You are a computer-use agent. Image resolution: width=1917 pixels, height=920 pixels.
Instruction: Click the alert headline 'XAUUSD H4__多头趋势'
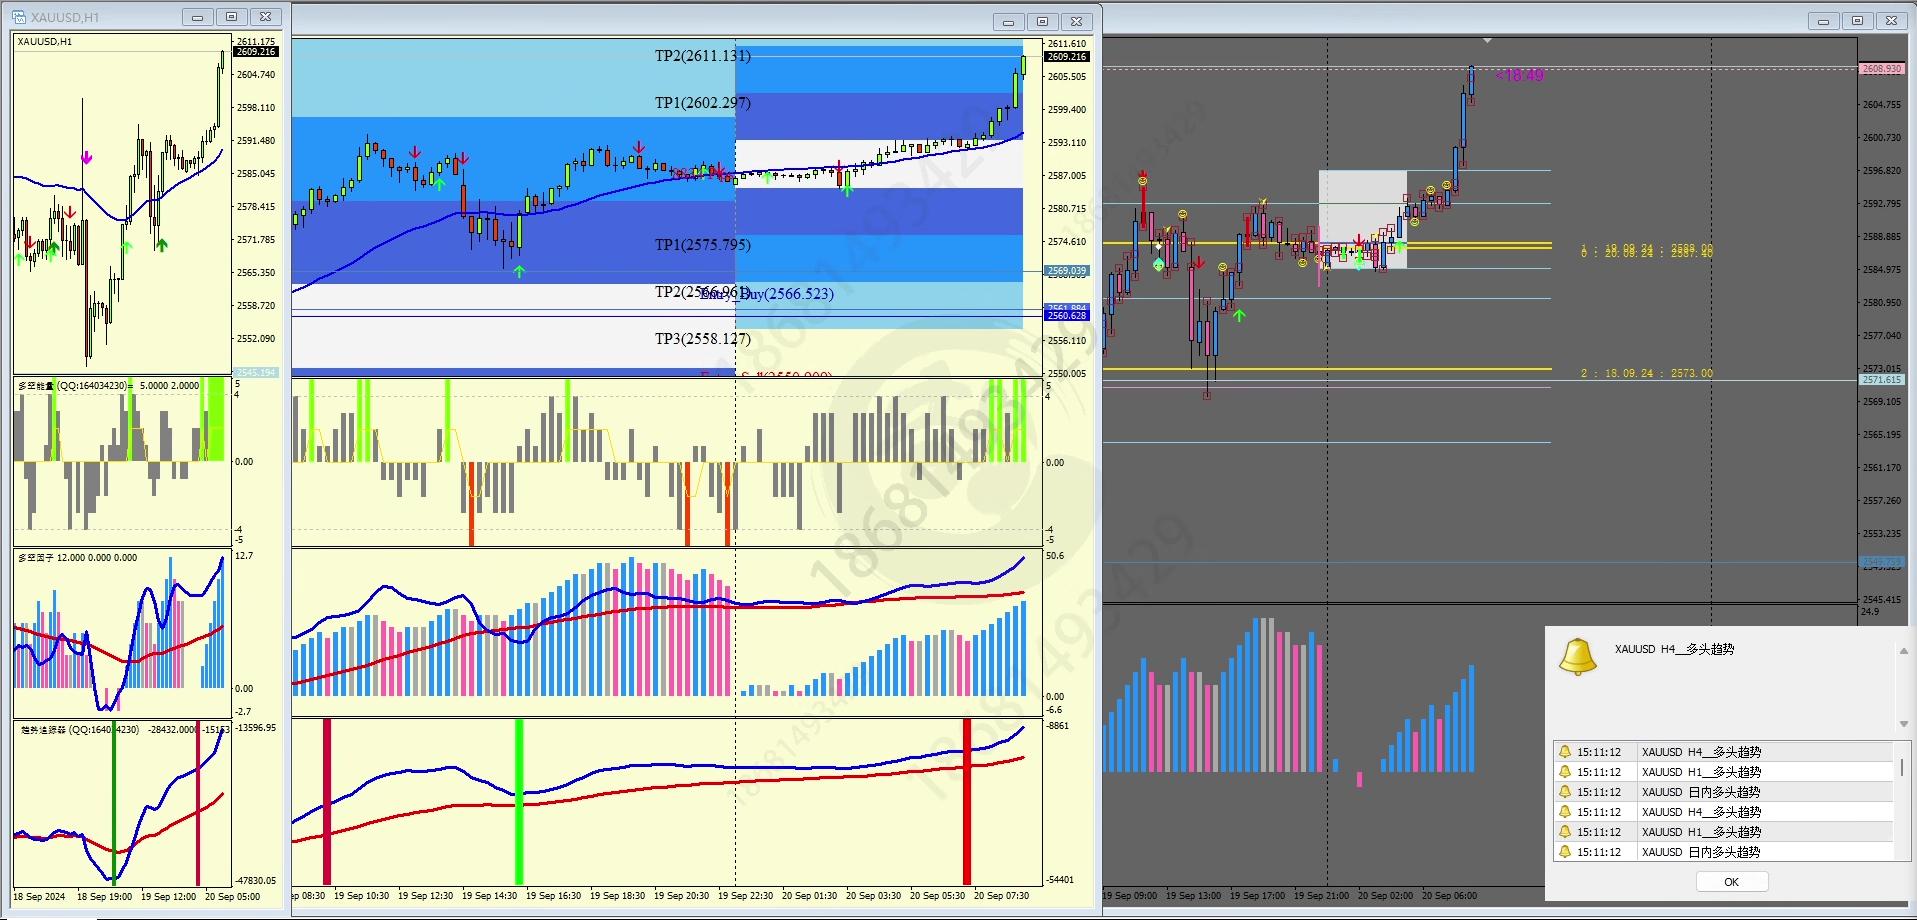click(x=1674, y=649)
